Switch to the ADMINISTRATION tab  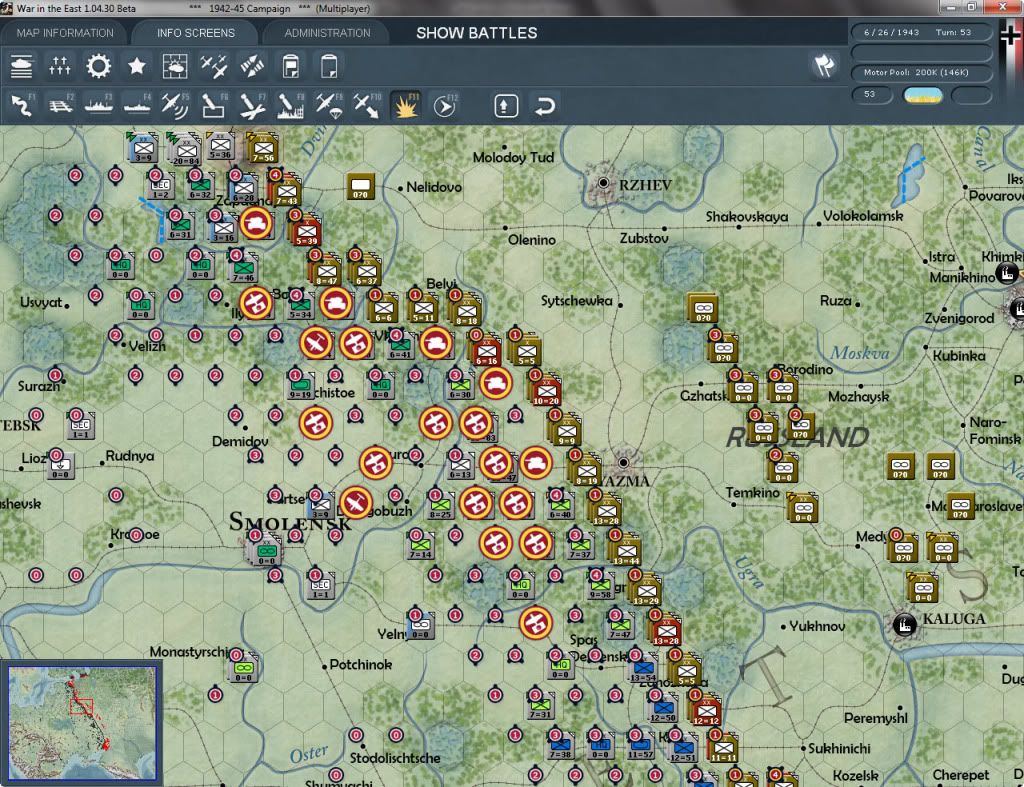click(327, 33)
